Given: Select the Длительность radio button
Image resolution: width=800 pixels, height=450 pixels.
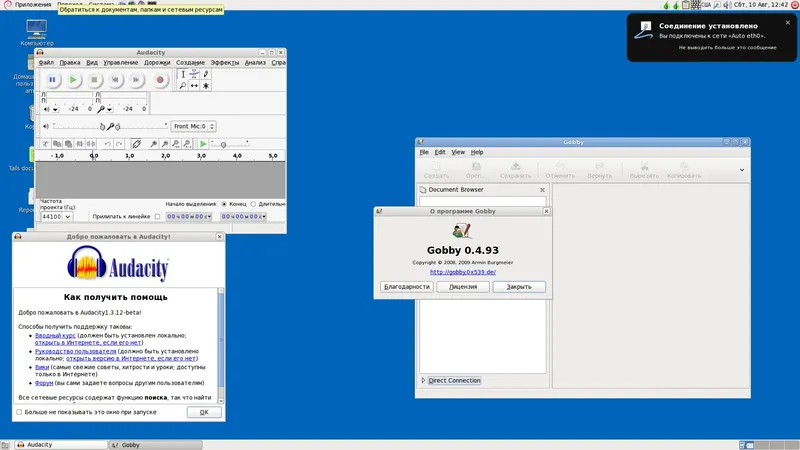Looking at the screenshot, I should (253, 204).
